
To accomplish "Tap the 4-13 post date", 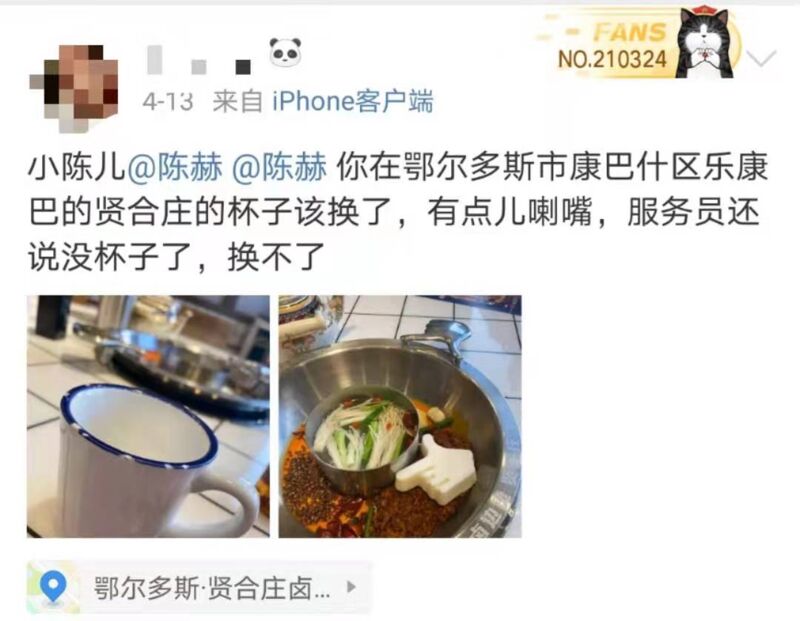I will 168,102.
